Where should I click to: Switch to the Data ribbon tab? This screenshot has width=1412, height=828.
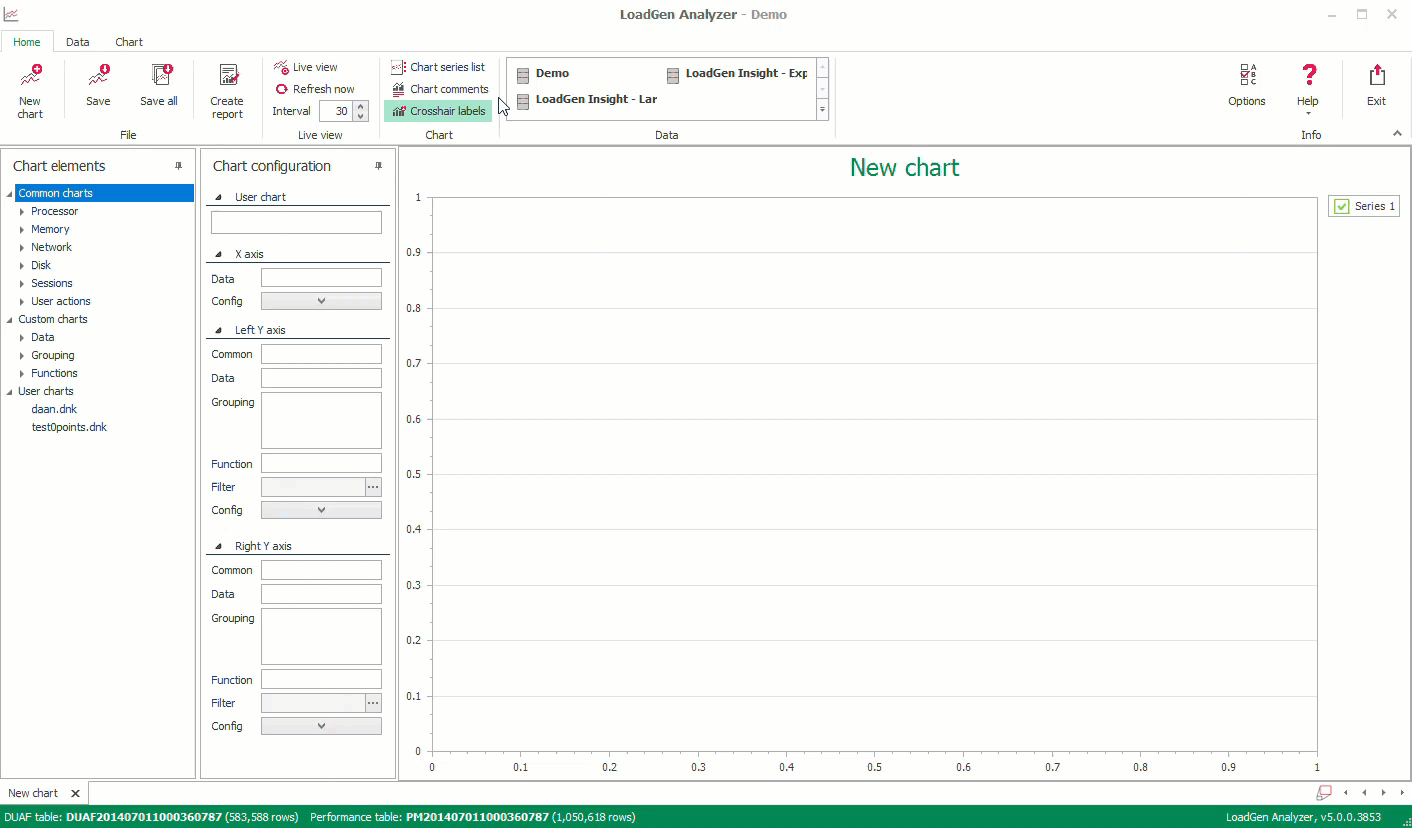click(77, 42)
